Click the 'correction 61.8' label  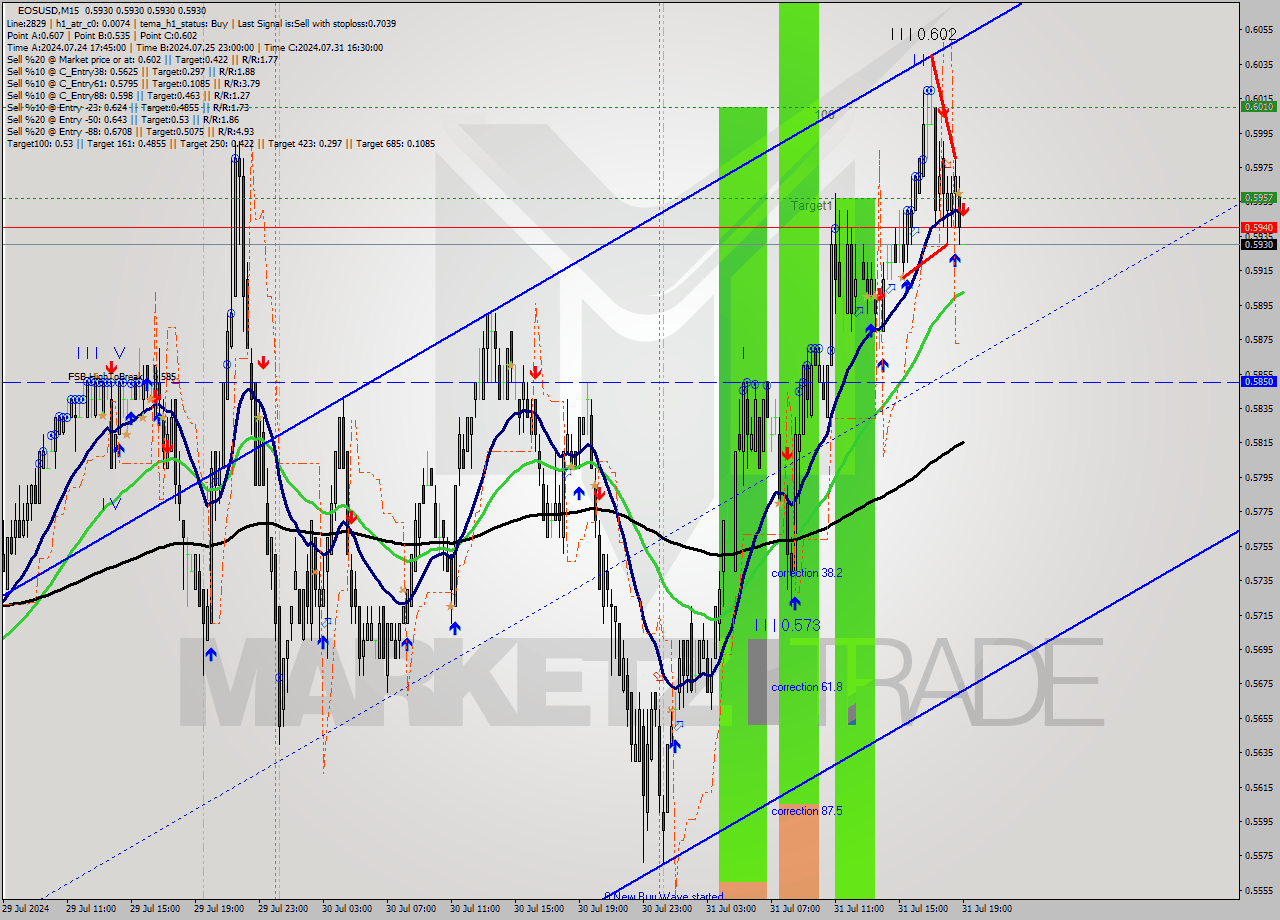(806, 687)
